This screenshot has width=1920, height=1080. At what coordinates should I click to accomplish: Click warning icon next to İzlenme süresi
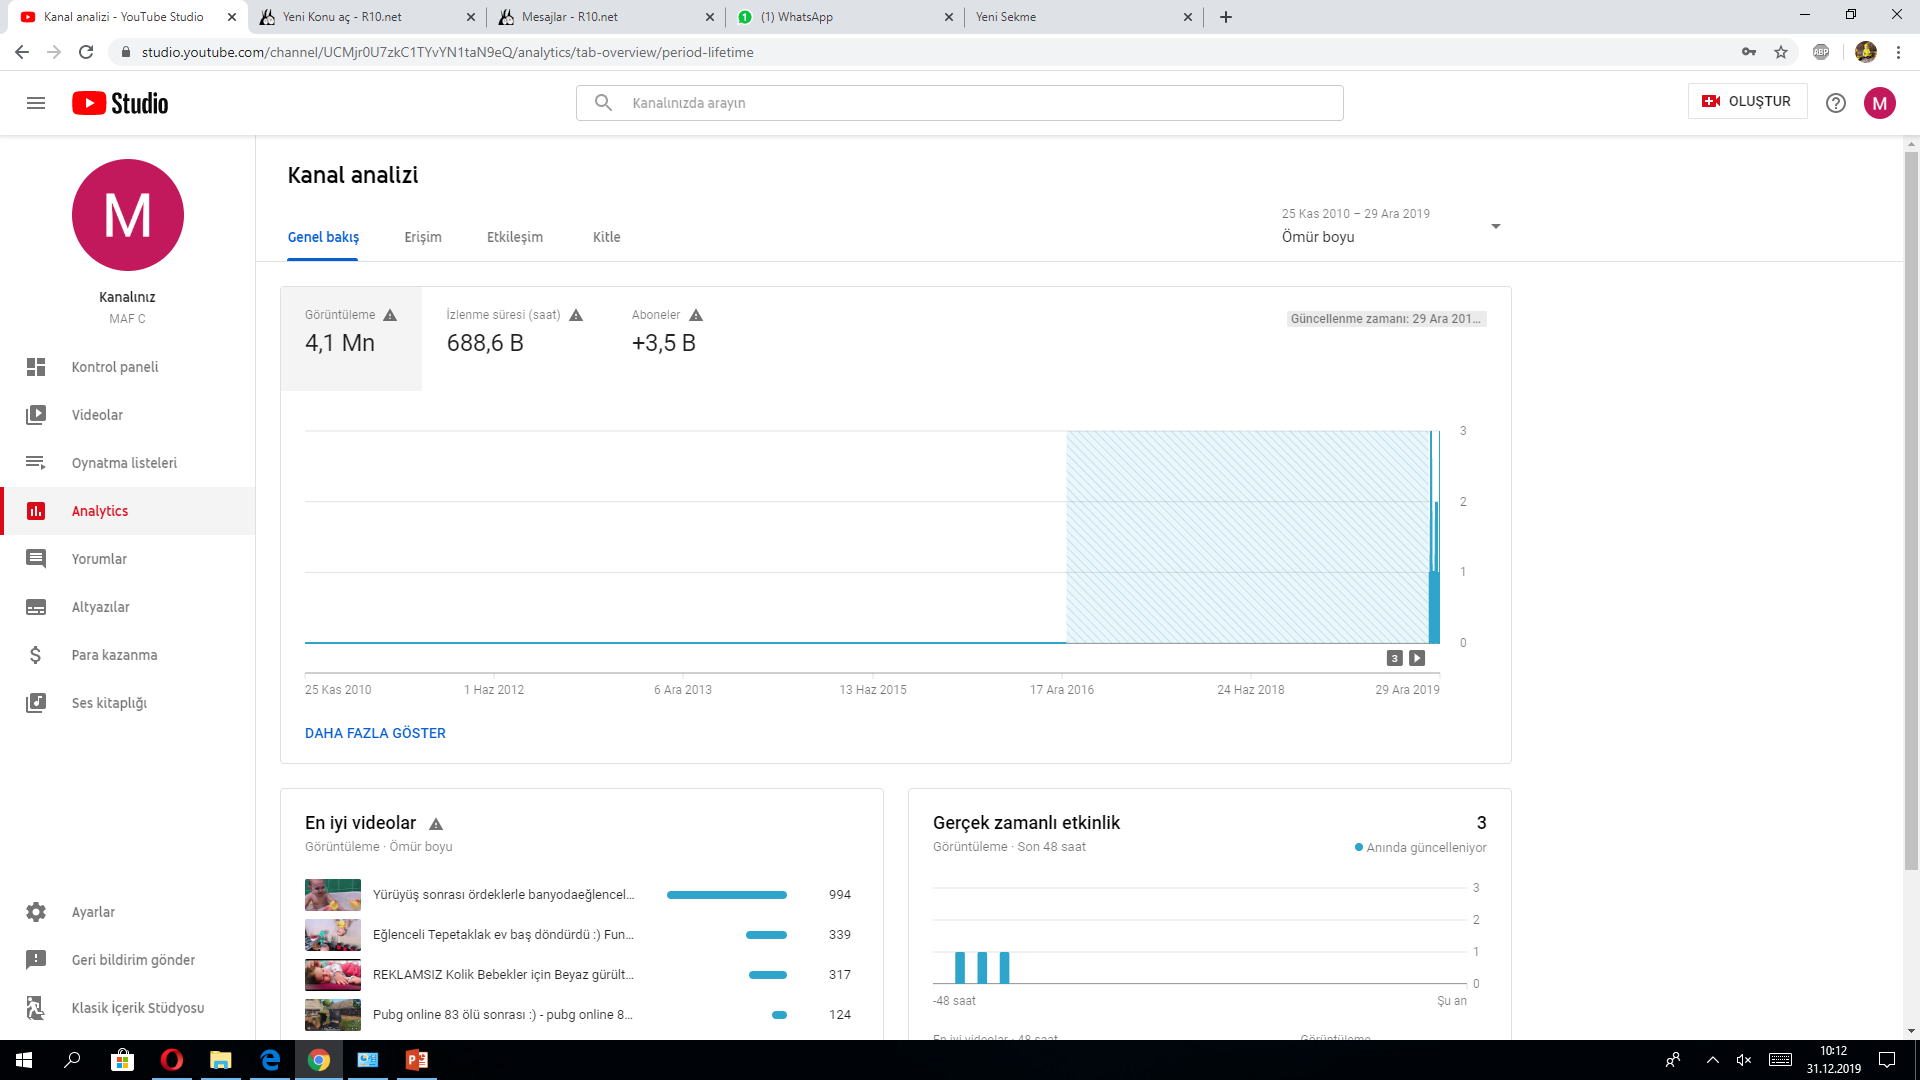(x=576, y=315)
